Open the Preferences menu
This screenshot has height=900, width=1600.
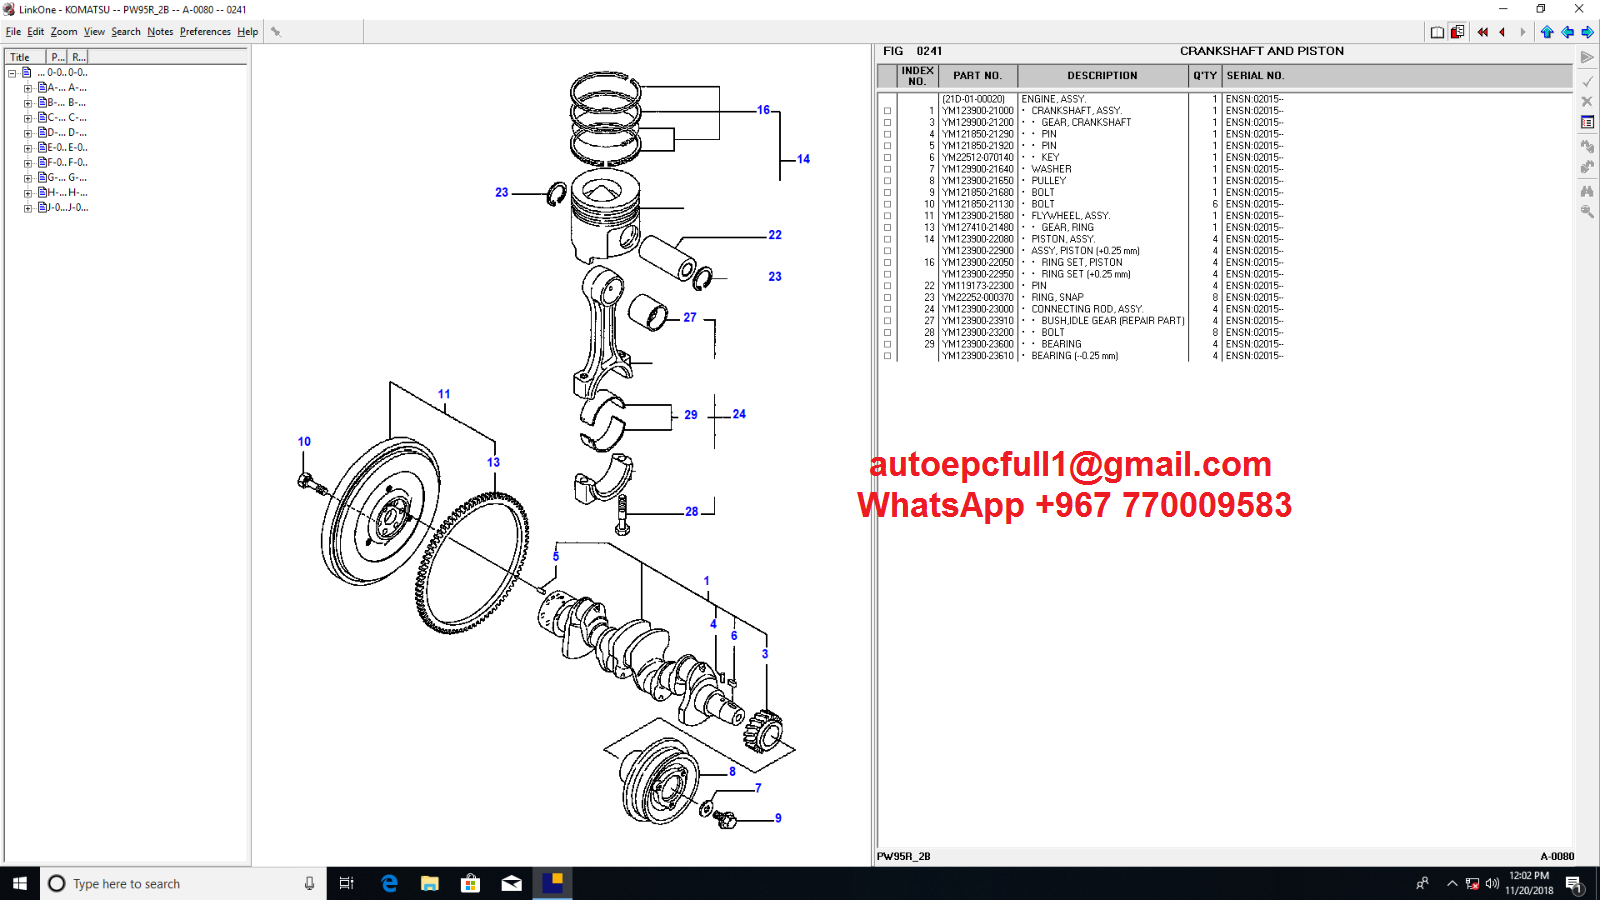pyautogui.click(x=205, y=32)
